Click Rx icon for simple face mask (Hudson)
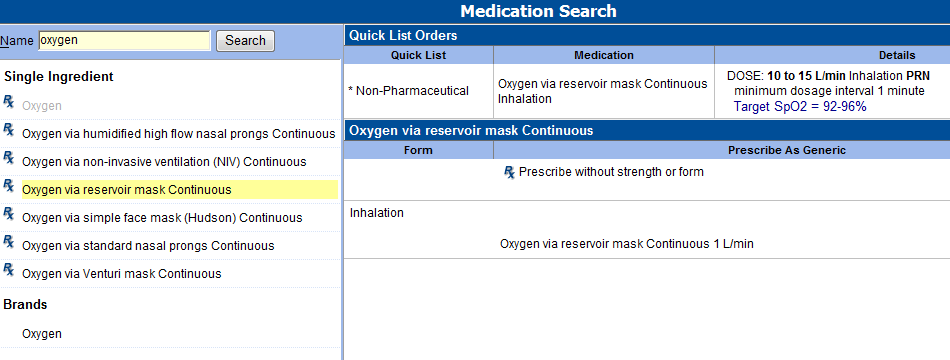The image size is (950, 360). (8, 213)
